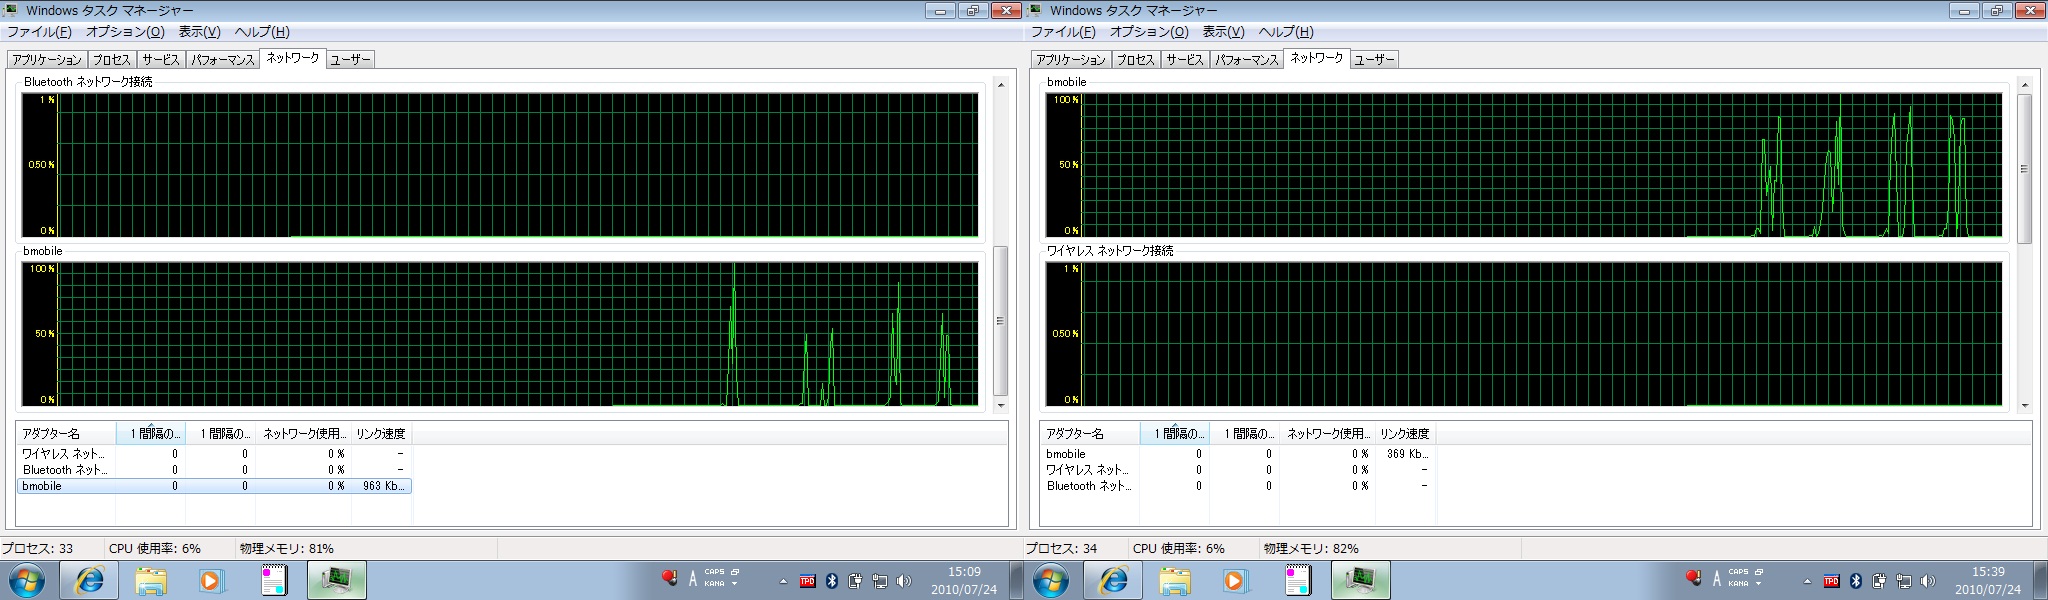Sort by アダプター名 column in left Task Manager
The image size is (2048, 600).
coord(66,433)
